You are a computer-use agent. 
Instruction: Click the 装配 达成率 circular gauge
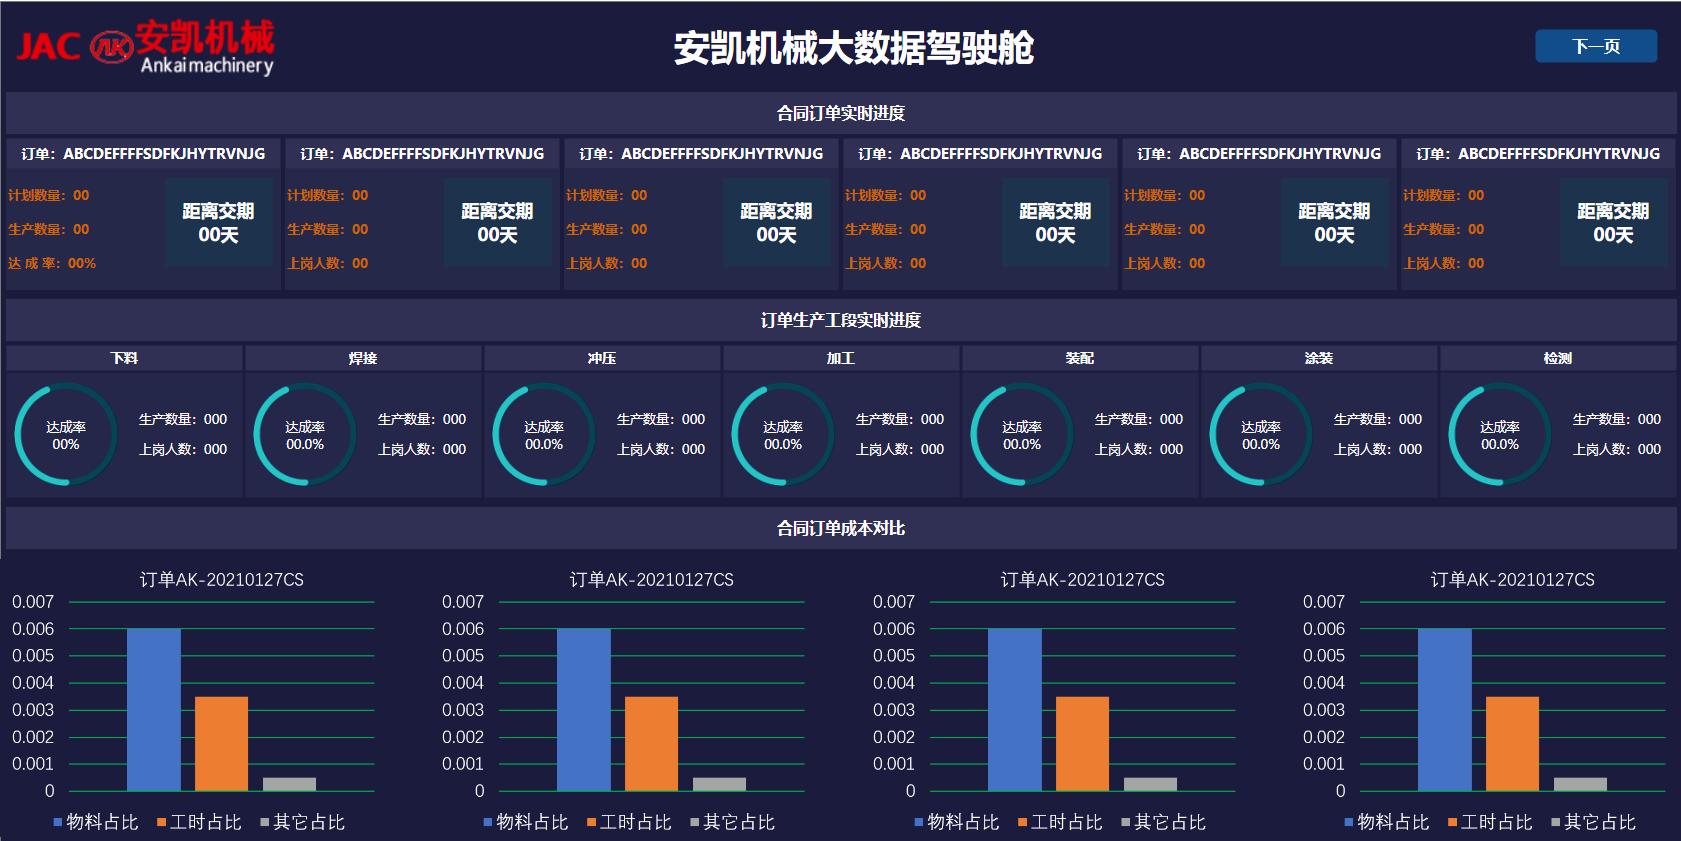pos(1022,435)
